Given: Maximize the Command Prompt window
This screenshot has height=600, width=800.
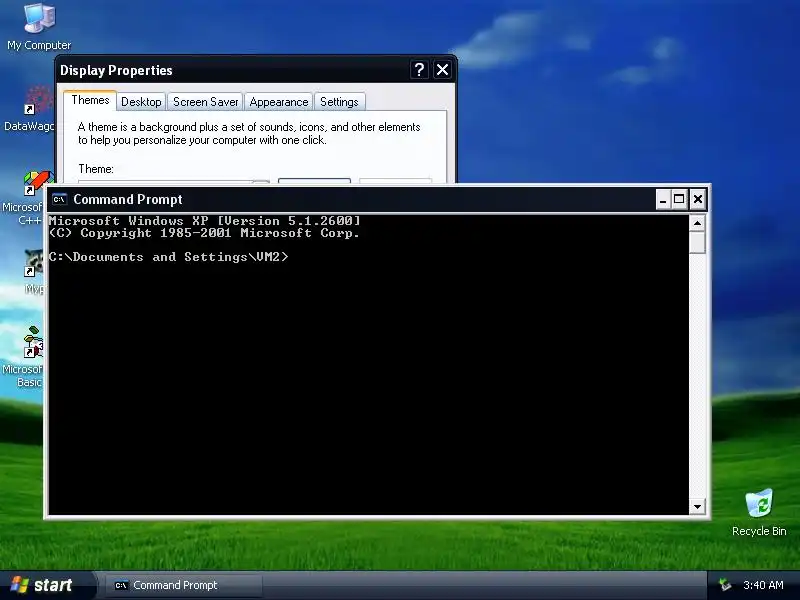Looking at the screenshot, I should (x=679, y=199).
